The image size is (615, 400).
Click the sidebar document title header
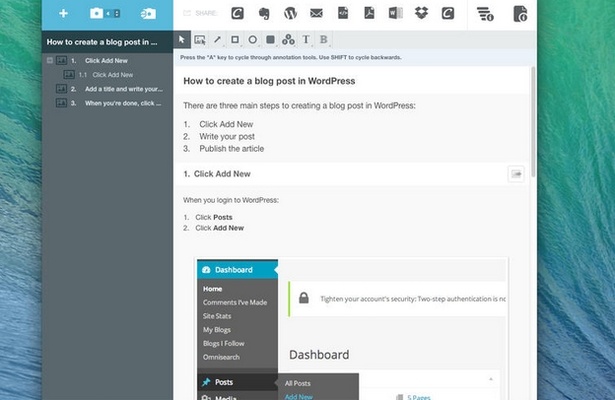coord(107,42)
